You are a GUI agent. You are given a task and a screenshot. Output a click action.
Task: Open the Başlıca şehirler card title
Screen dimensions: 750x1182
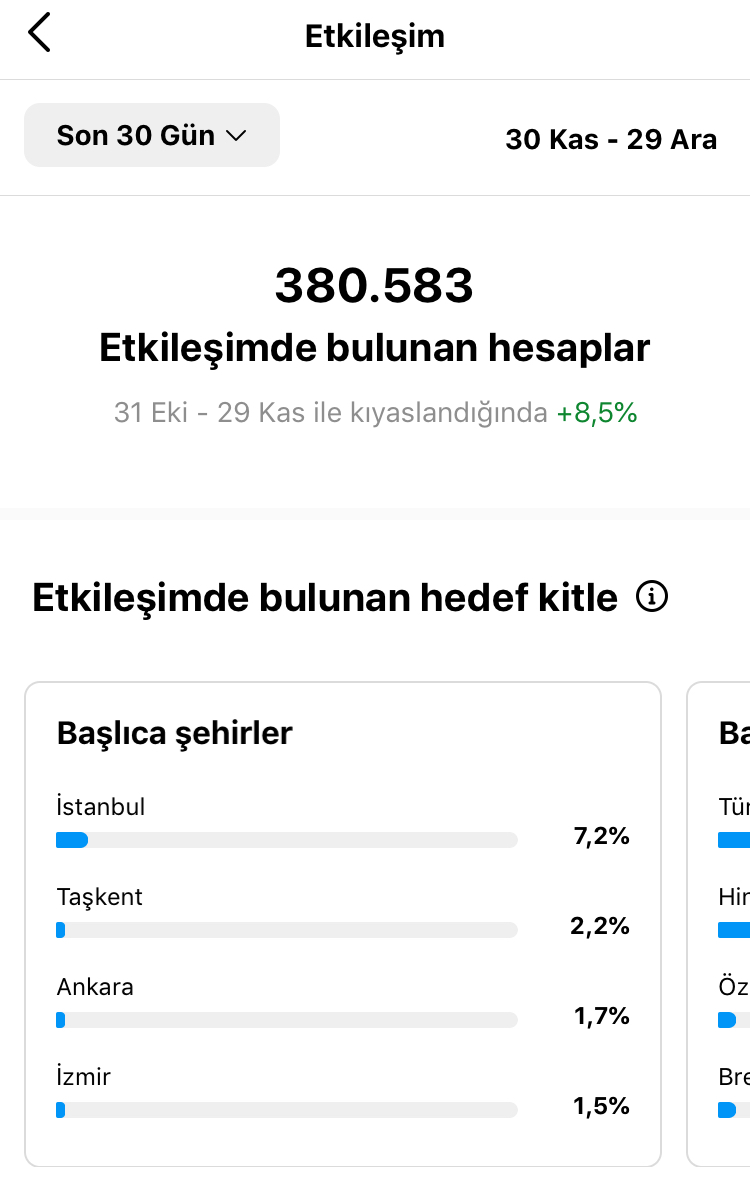point(174,733)
